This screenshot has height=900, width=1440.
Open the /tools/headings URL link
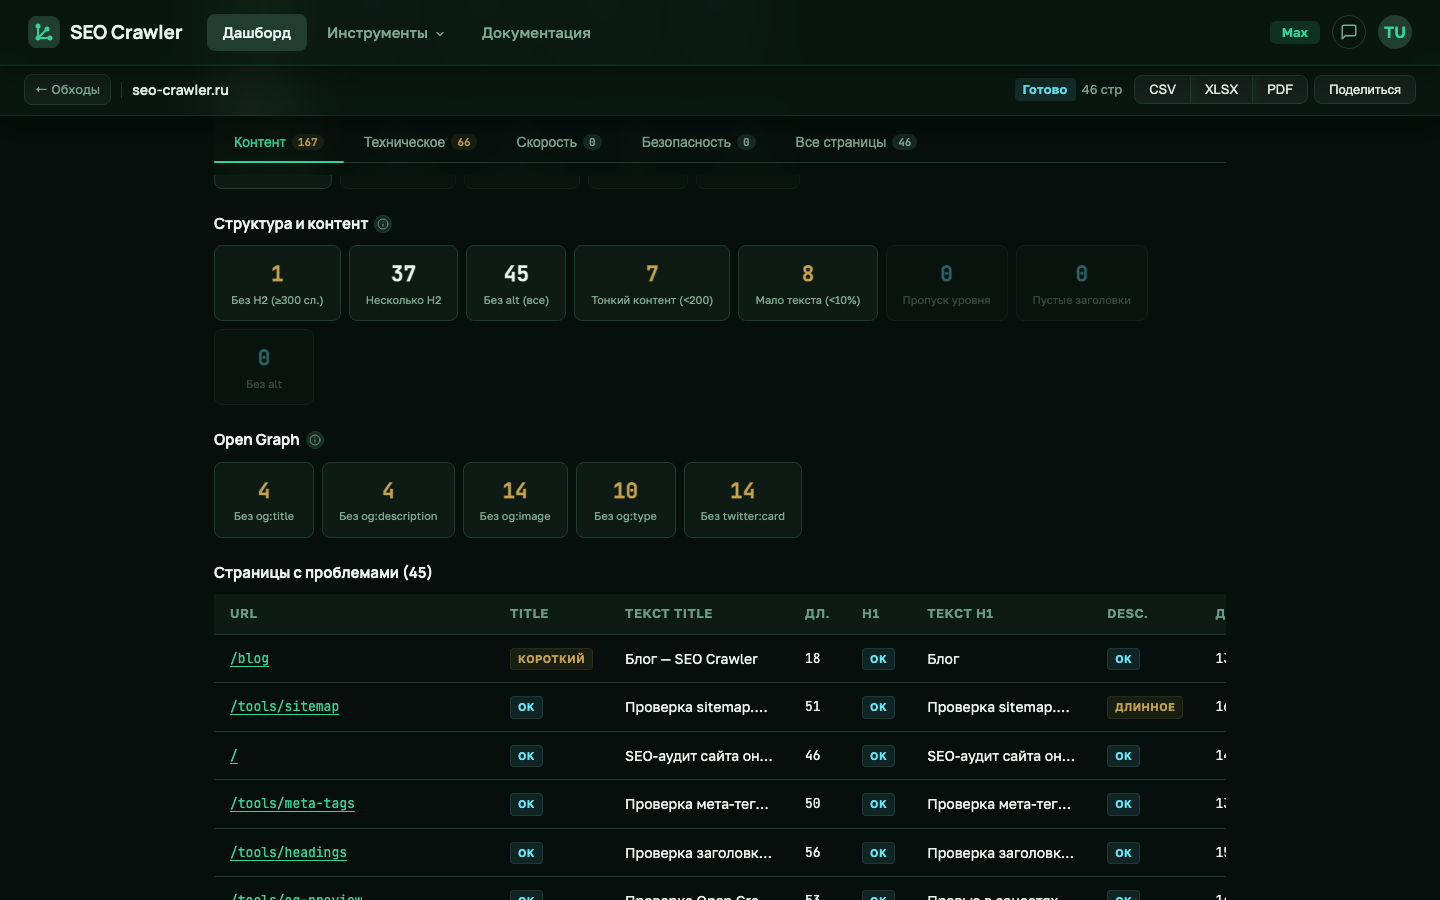pos(288,853)
